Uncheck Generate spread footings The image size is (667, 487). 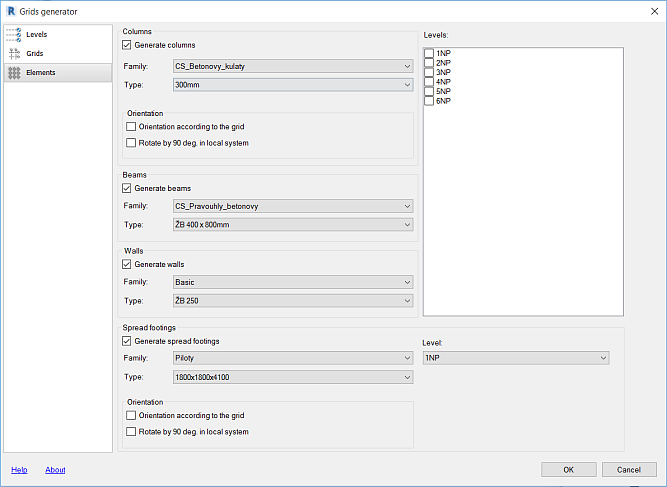click(x=126, y=341)
